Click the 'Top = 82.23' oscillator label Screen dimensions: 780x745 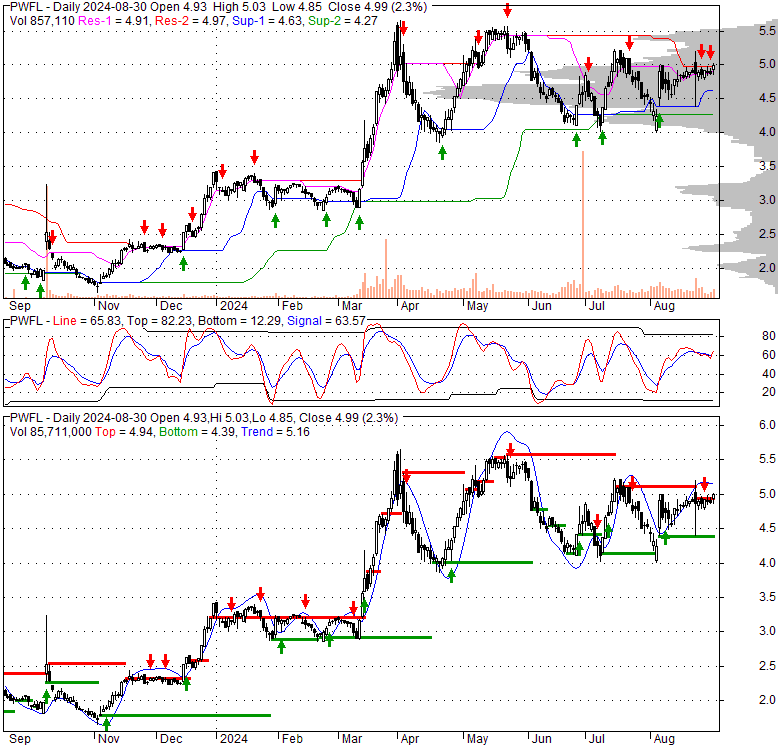coord(159,321)
